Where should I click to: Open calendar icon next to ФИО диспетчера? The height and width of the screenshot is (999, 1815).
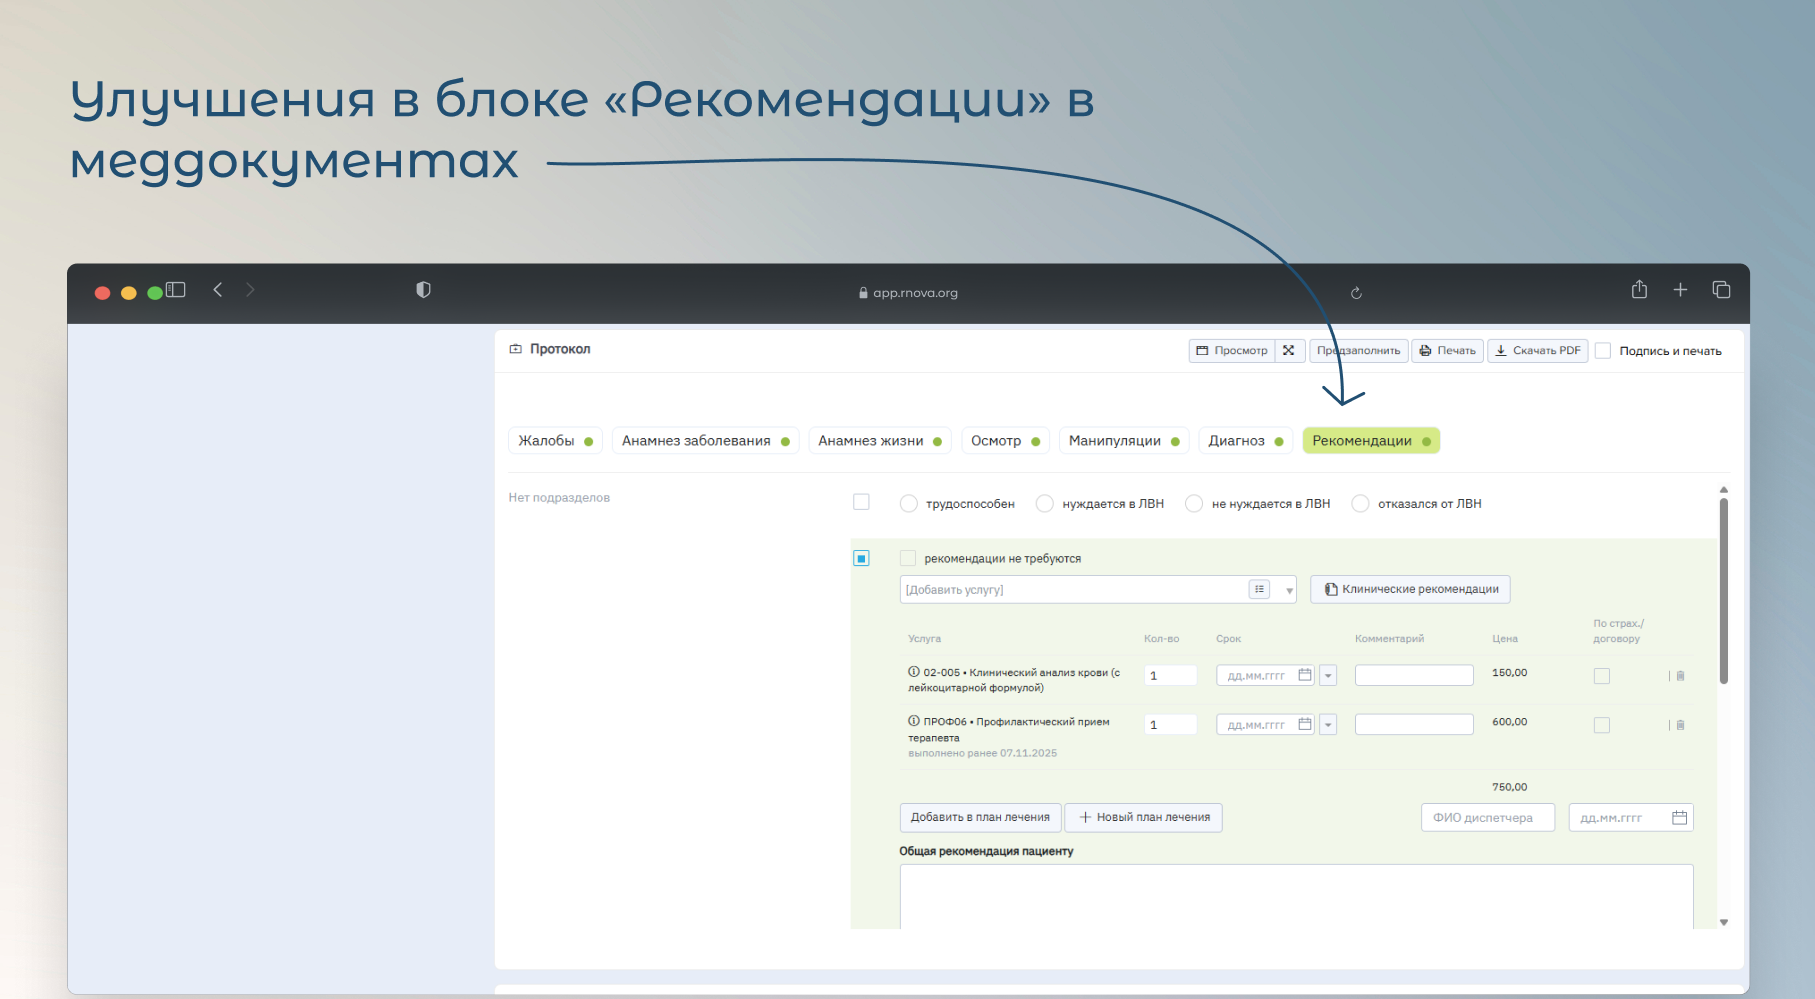pyautogui.click(x=1679, y=818)
